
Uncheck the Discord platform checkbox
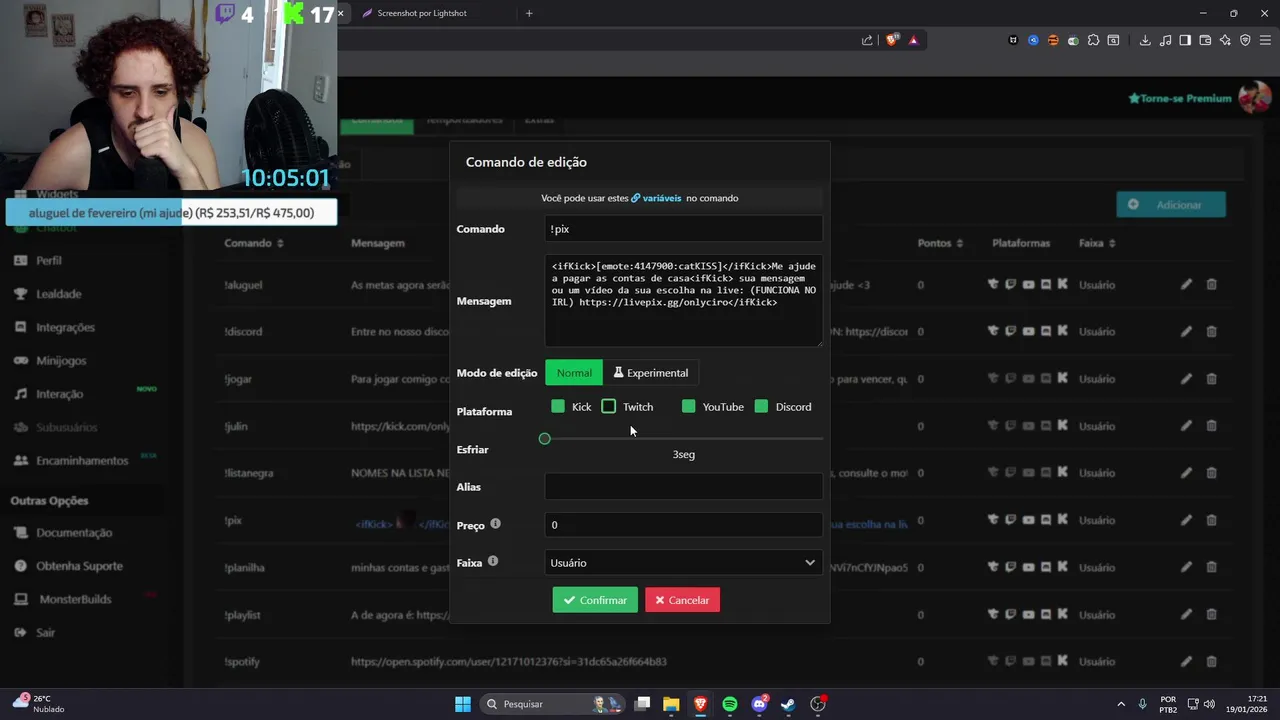761,406
